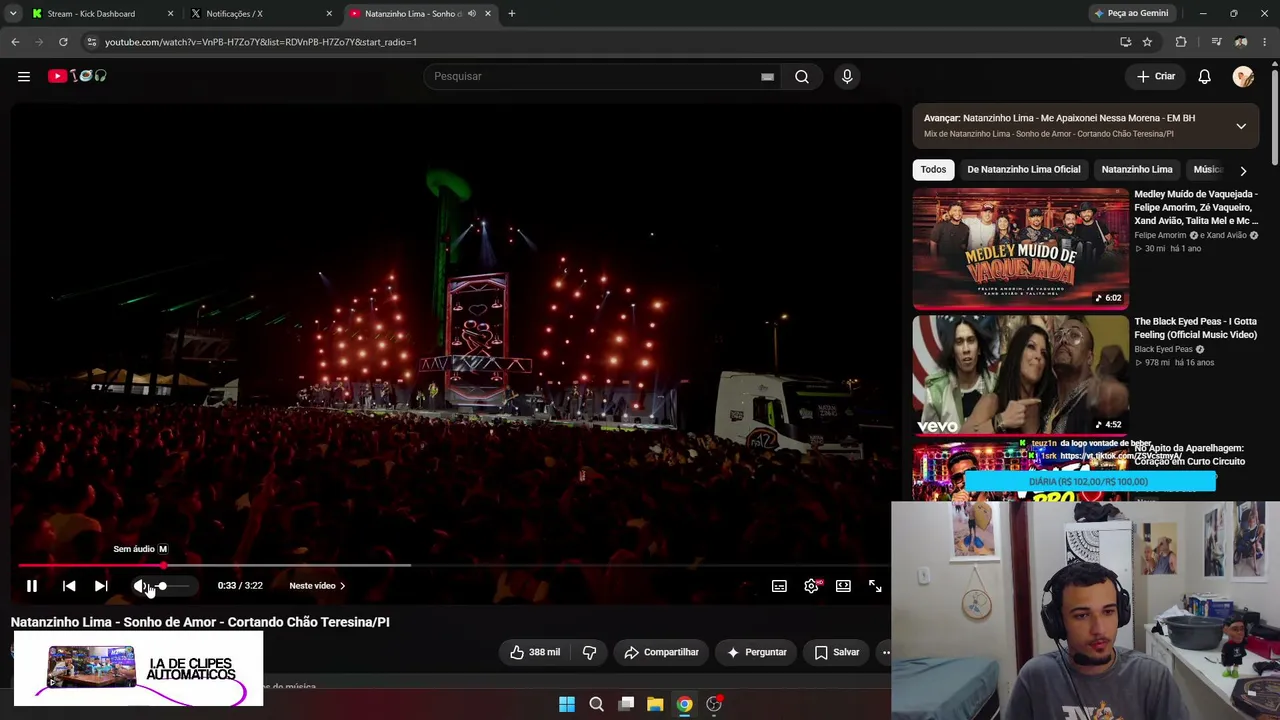The image size is (1280, 720).
Task: Open the media controls icon in Chrome toolbar
Action: pos(1216,42)
